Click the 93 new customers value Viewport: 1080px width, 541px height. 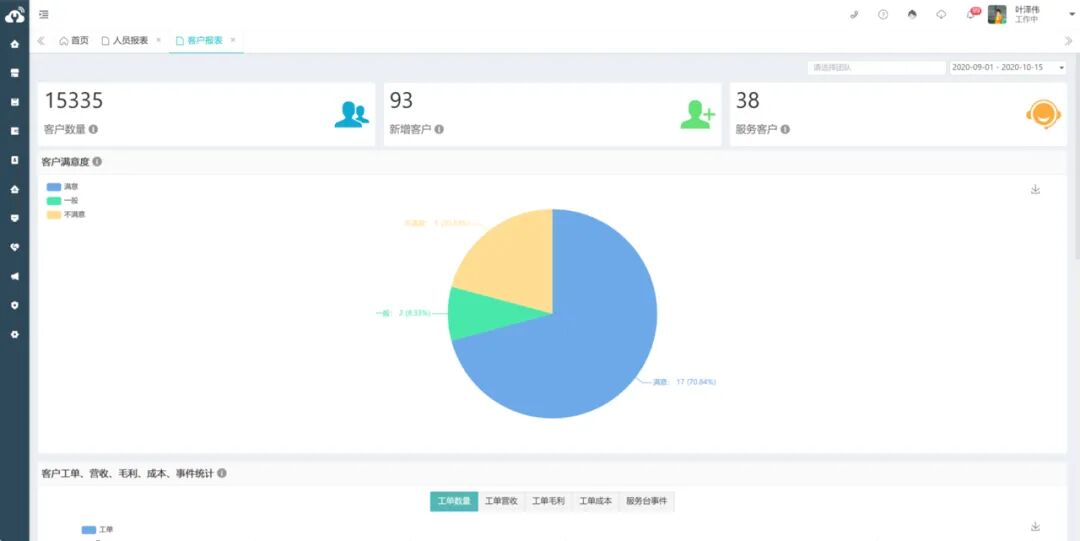pyautogui.click(x=402, y=101)
